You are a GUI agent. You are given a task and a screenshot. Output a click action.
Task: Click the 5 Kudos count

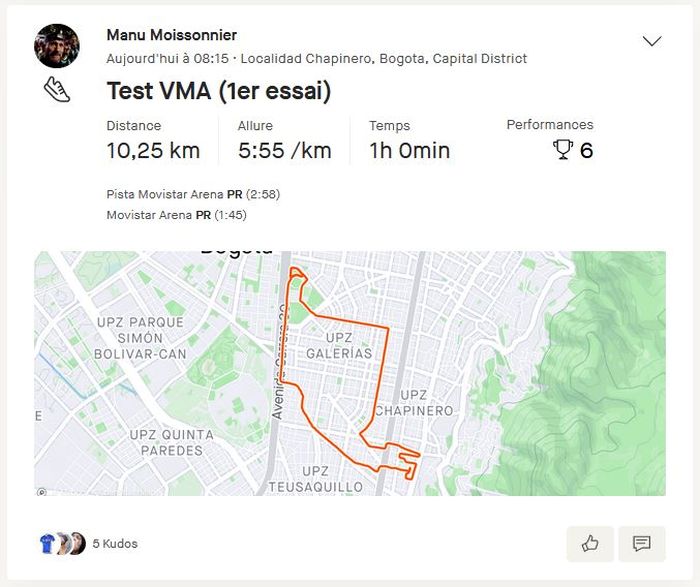coord(115,544)
